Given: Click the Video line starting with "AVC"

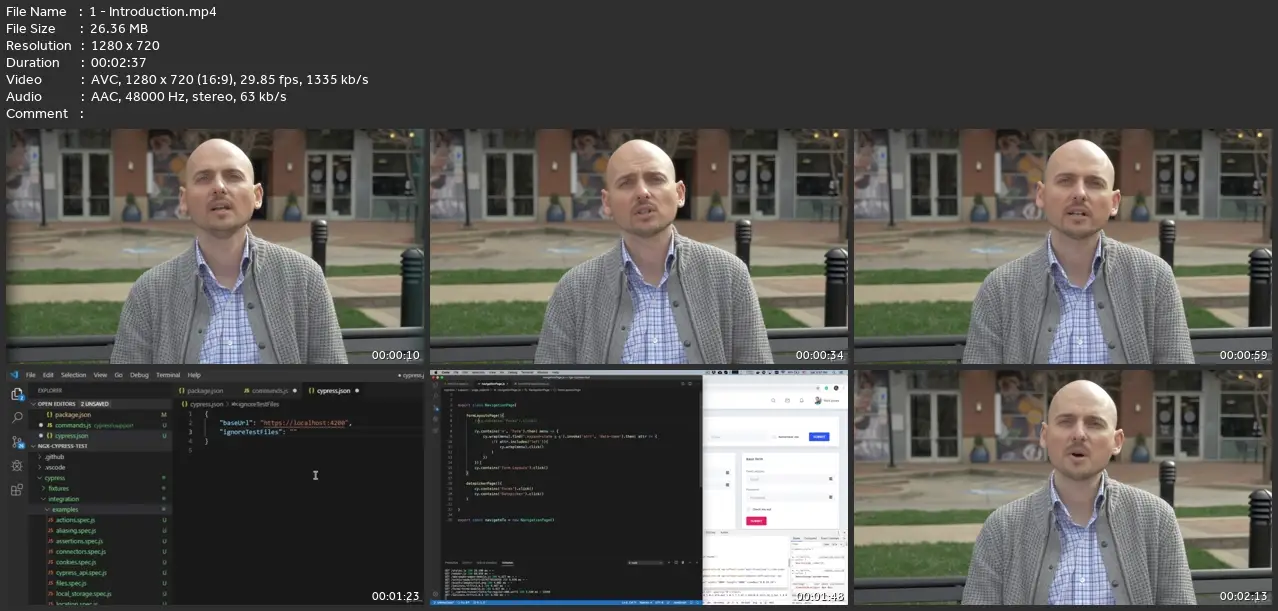Looking at the screenshot, I should [229, 79].
